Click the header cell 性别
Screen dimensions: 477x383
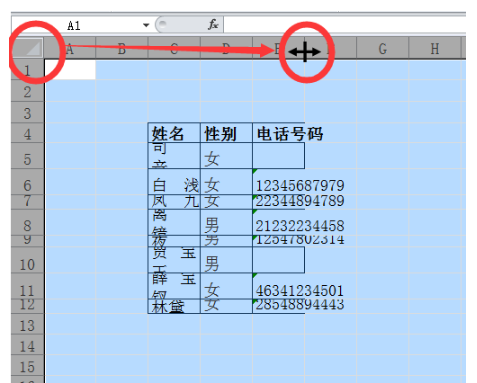coord(226,133)
